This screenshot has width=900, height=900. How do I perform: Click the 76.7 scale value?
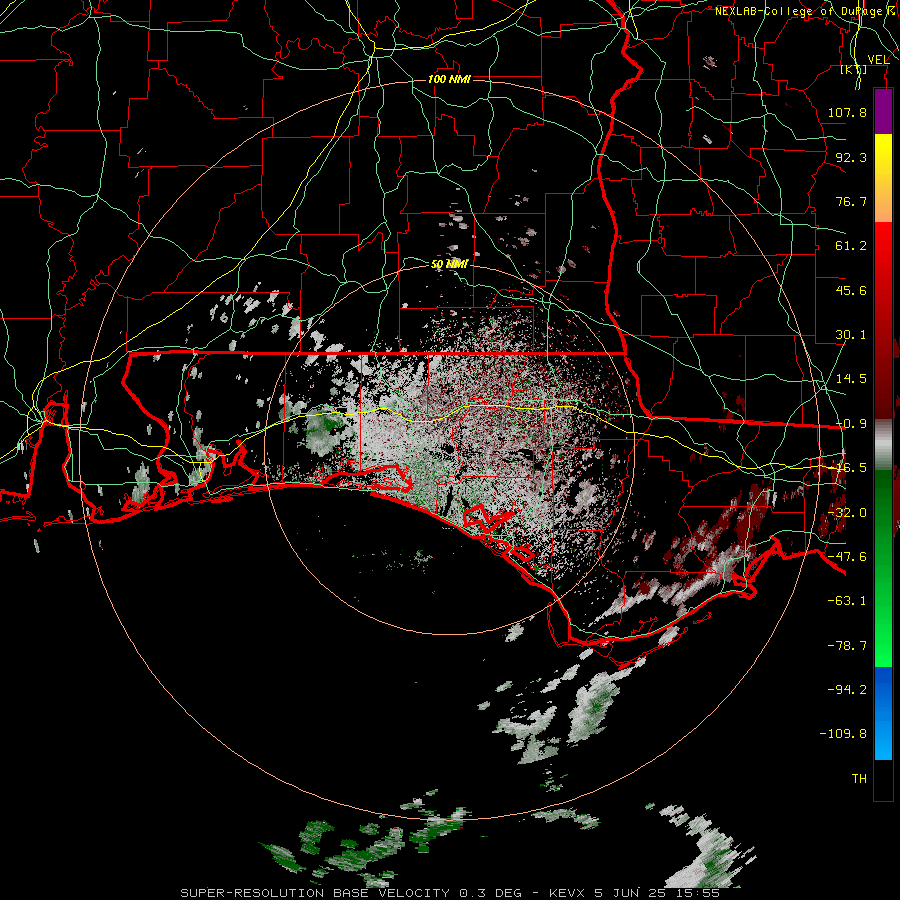click(851, 201)
